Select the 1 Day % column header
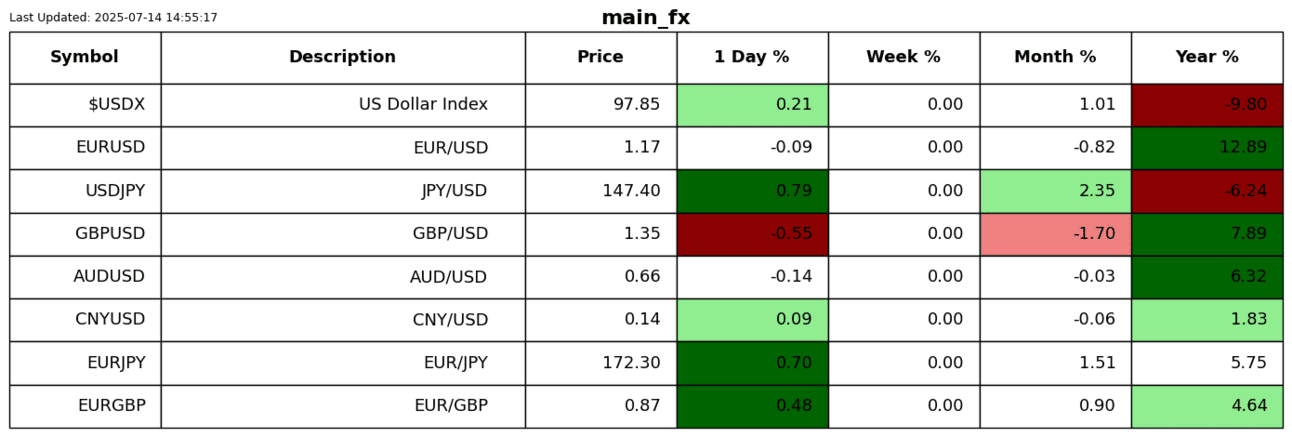Screen dimensions: 1292x437 [x=752, y=57]
